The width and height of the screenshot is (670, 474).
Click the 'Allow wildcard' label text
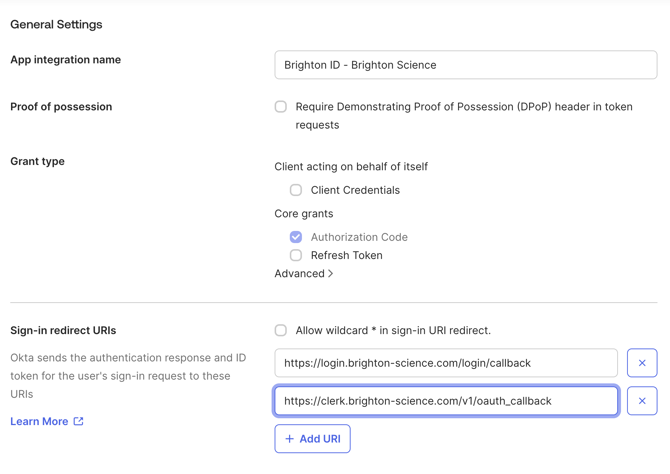[393, 330]
